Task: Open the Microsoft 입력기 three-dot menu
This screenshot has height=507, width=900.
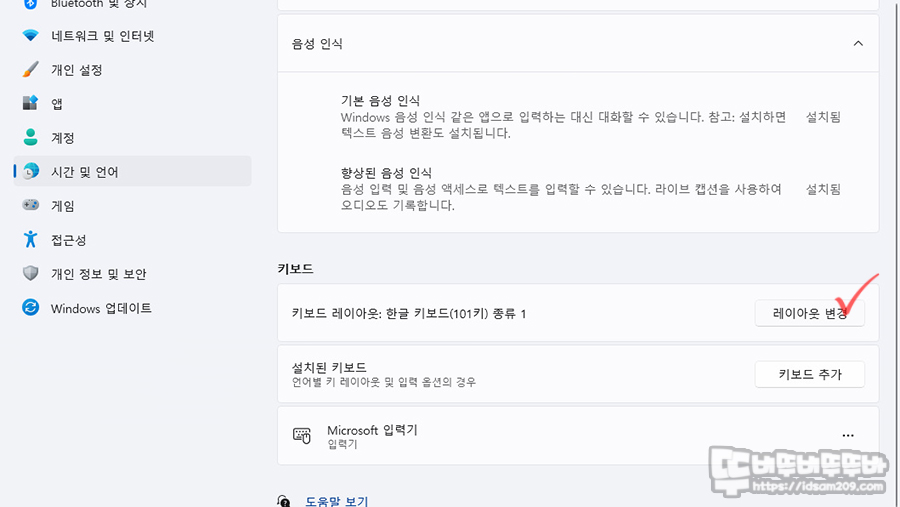Action: click(848, 436)
